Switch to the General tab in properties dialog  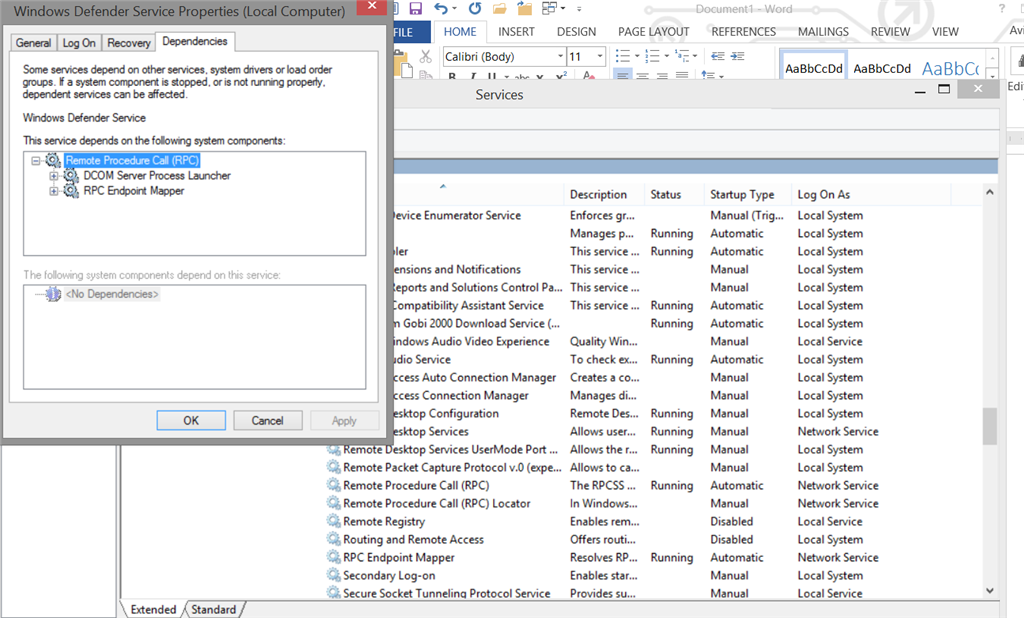(33, 43)
